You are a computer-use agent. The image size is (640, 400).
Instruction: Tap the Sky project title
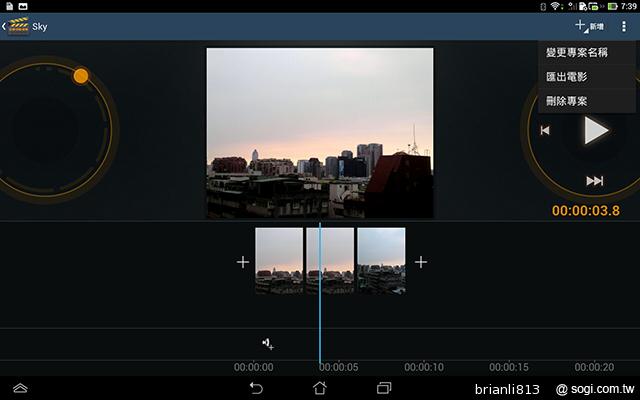pos(40,27)
